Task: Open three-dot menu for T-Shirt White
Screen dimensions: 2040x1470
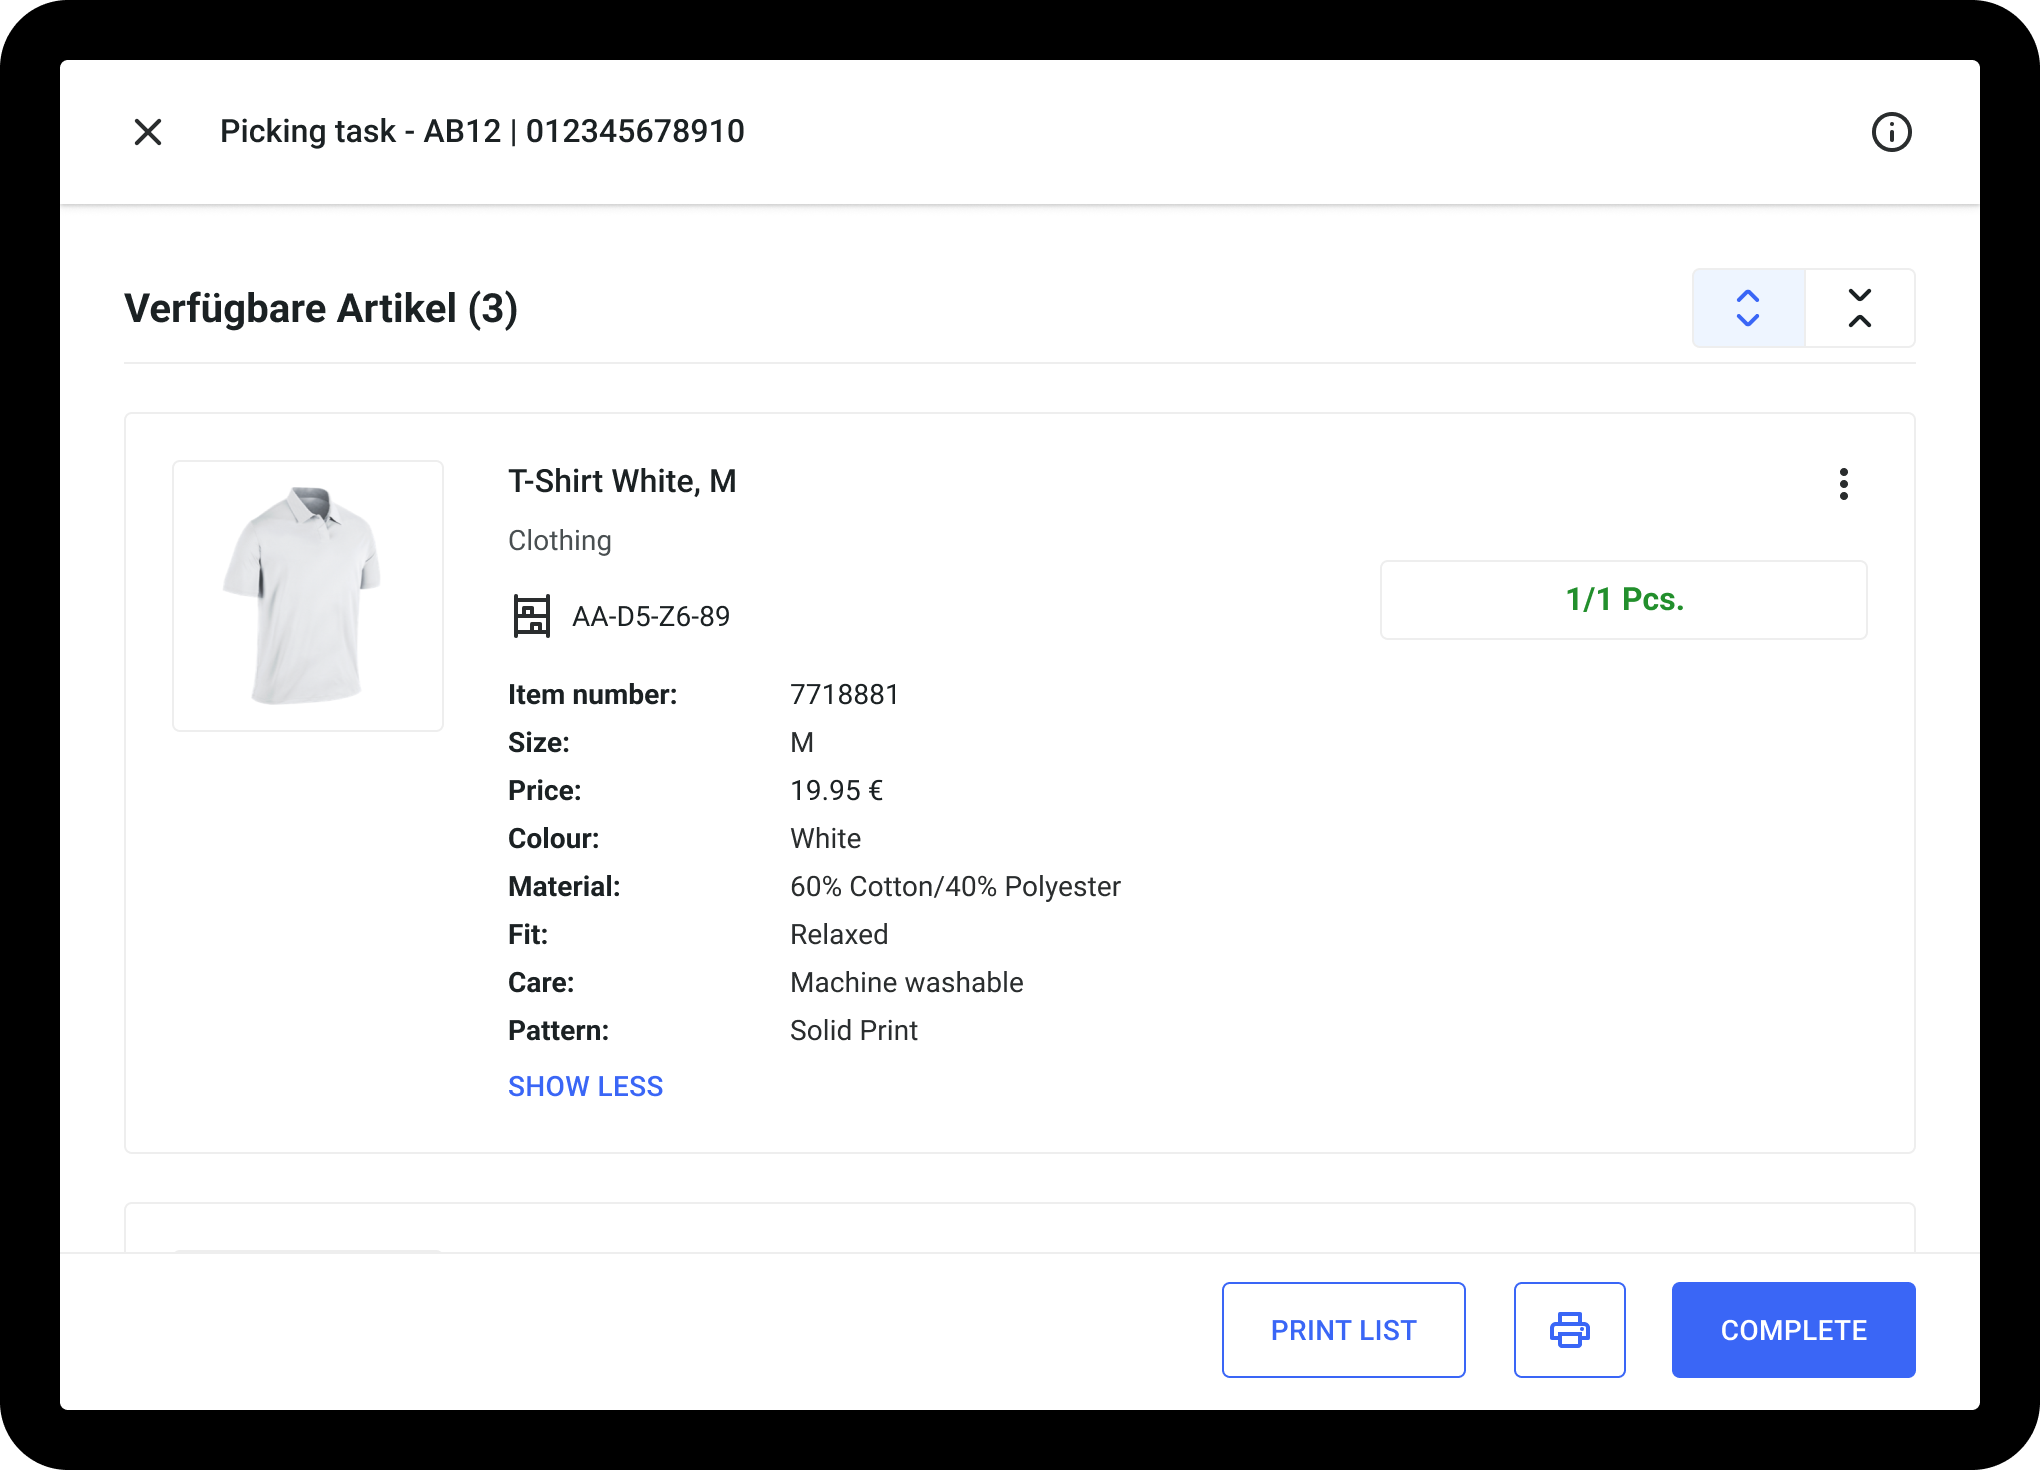Action: (1843, 484)
